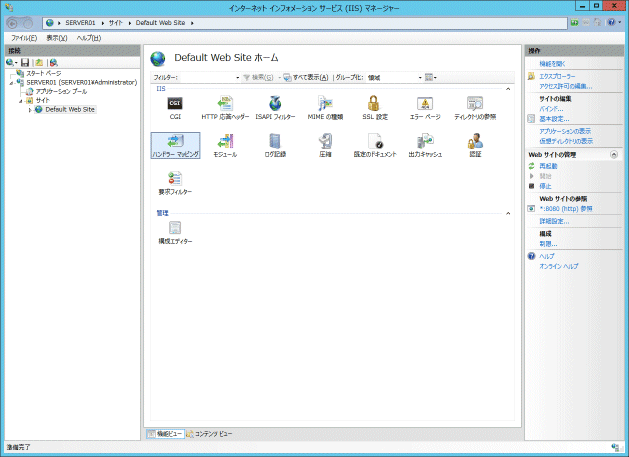Open the フィルター dropdown arrow

238,77
